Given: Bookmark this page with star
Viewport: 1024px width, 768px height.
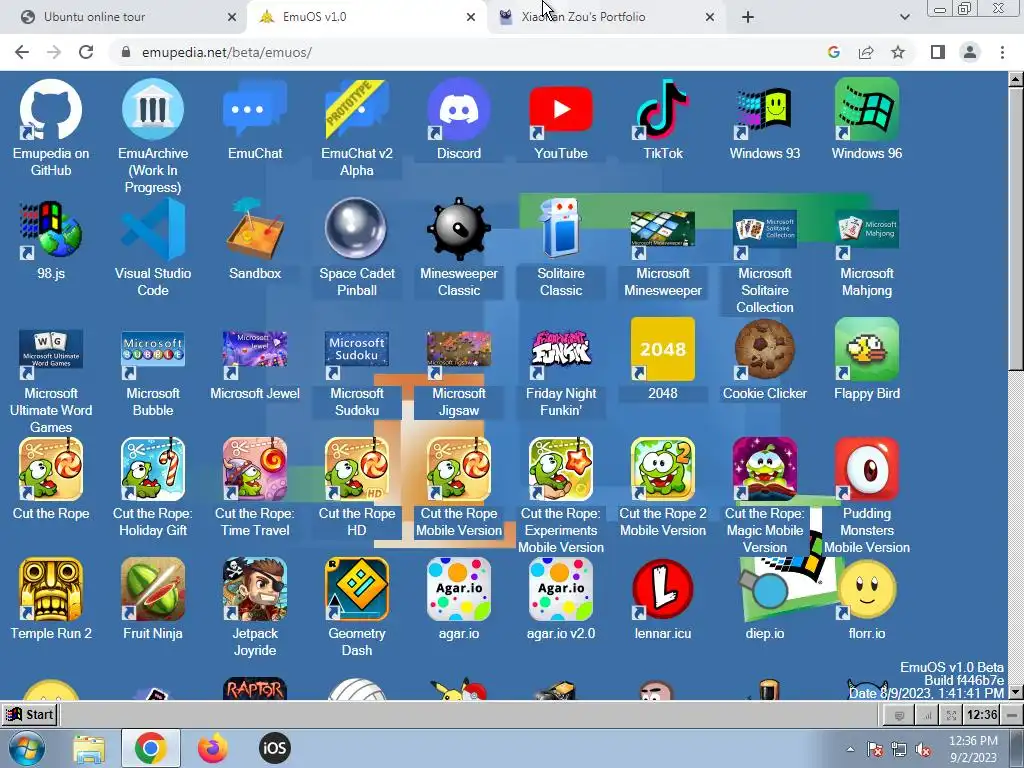Looking at the screenshot, I should [x=898, y=52].
